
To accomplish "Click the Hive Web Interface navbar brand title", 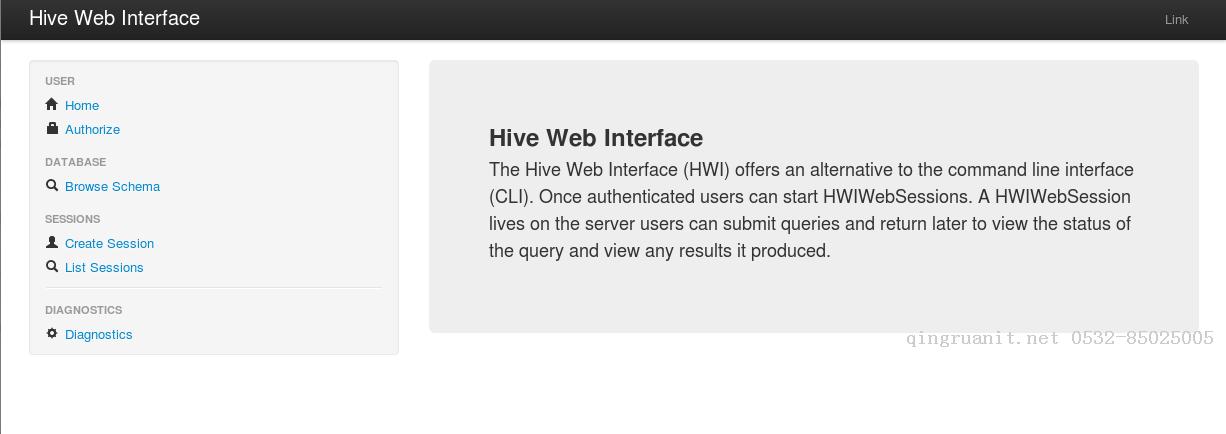I will click(x=114, y=18).
